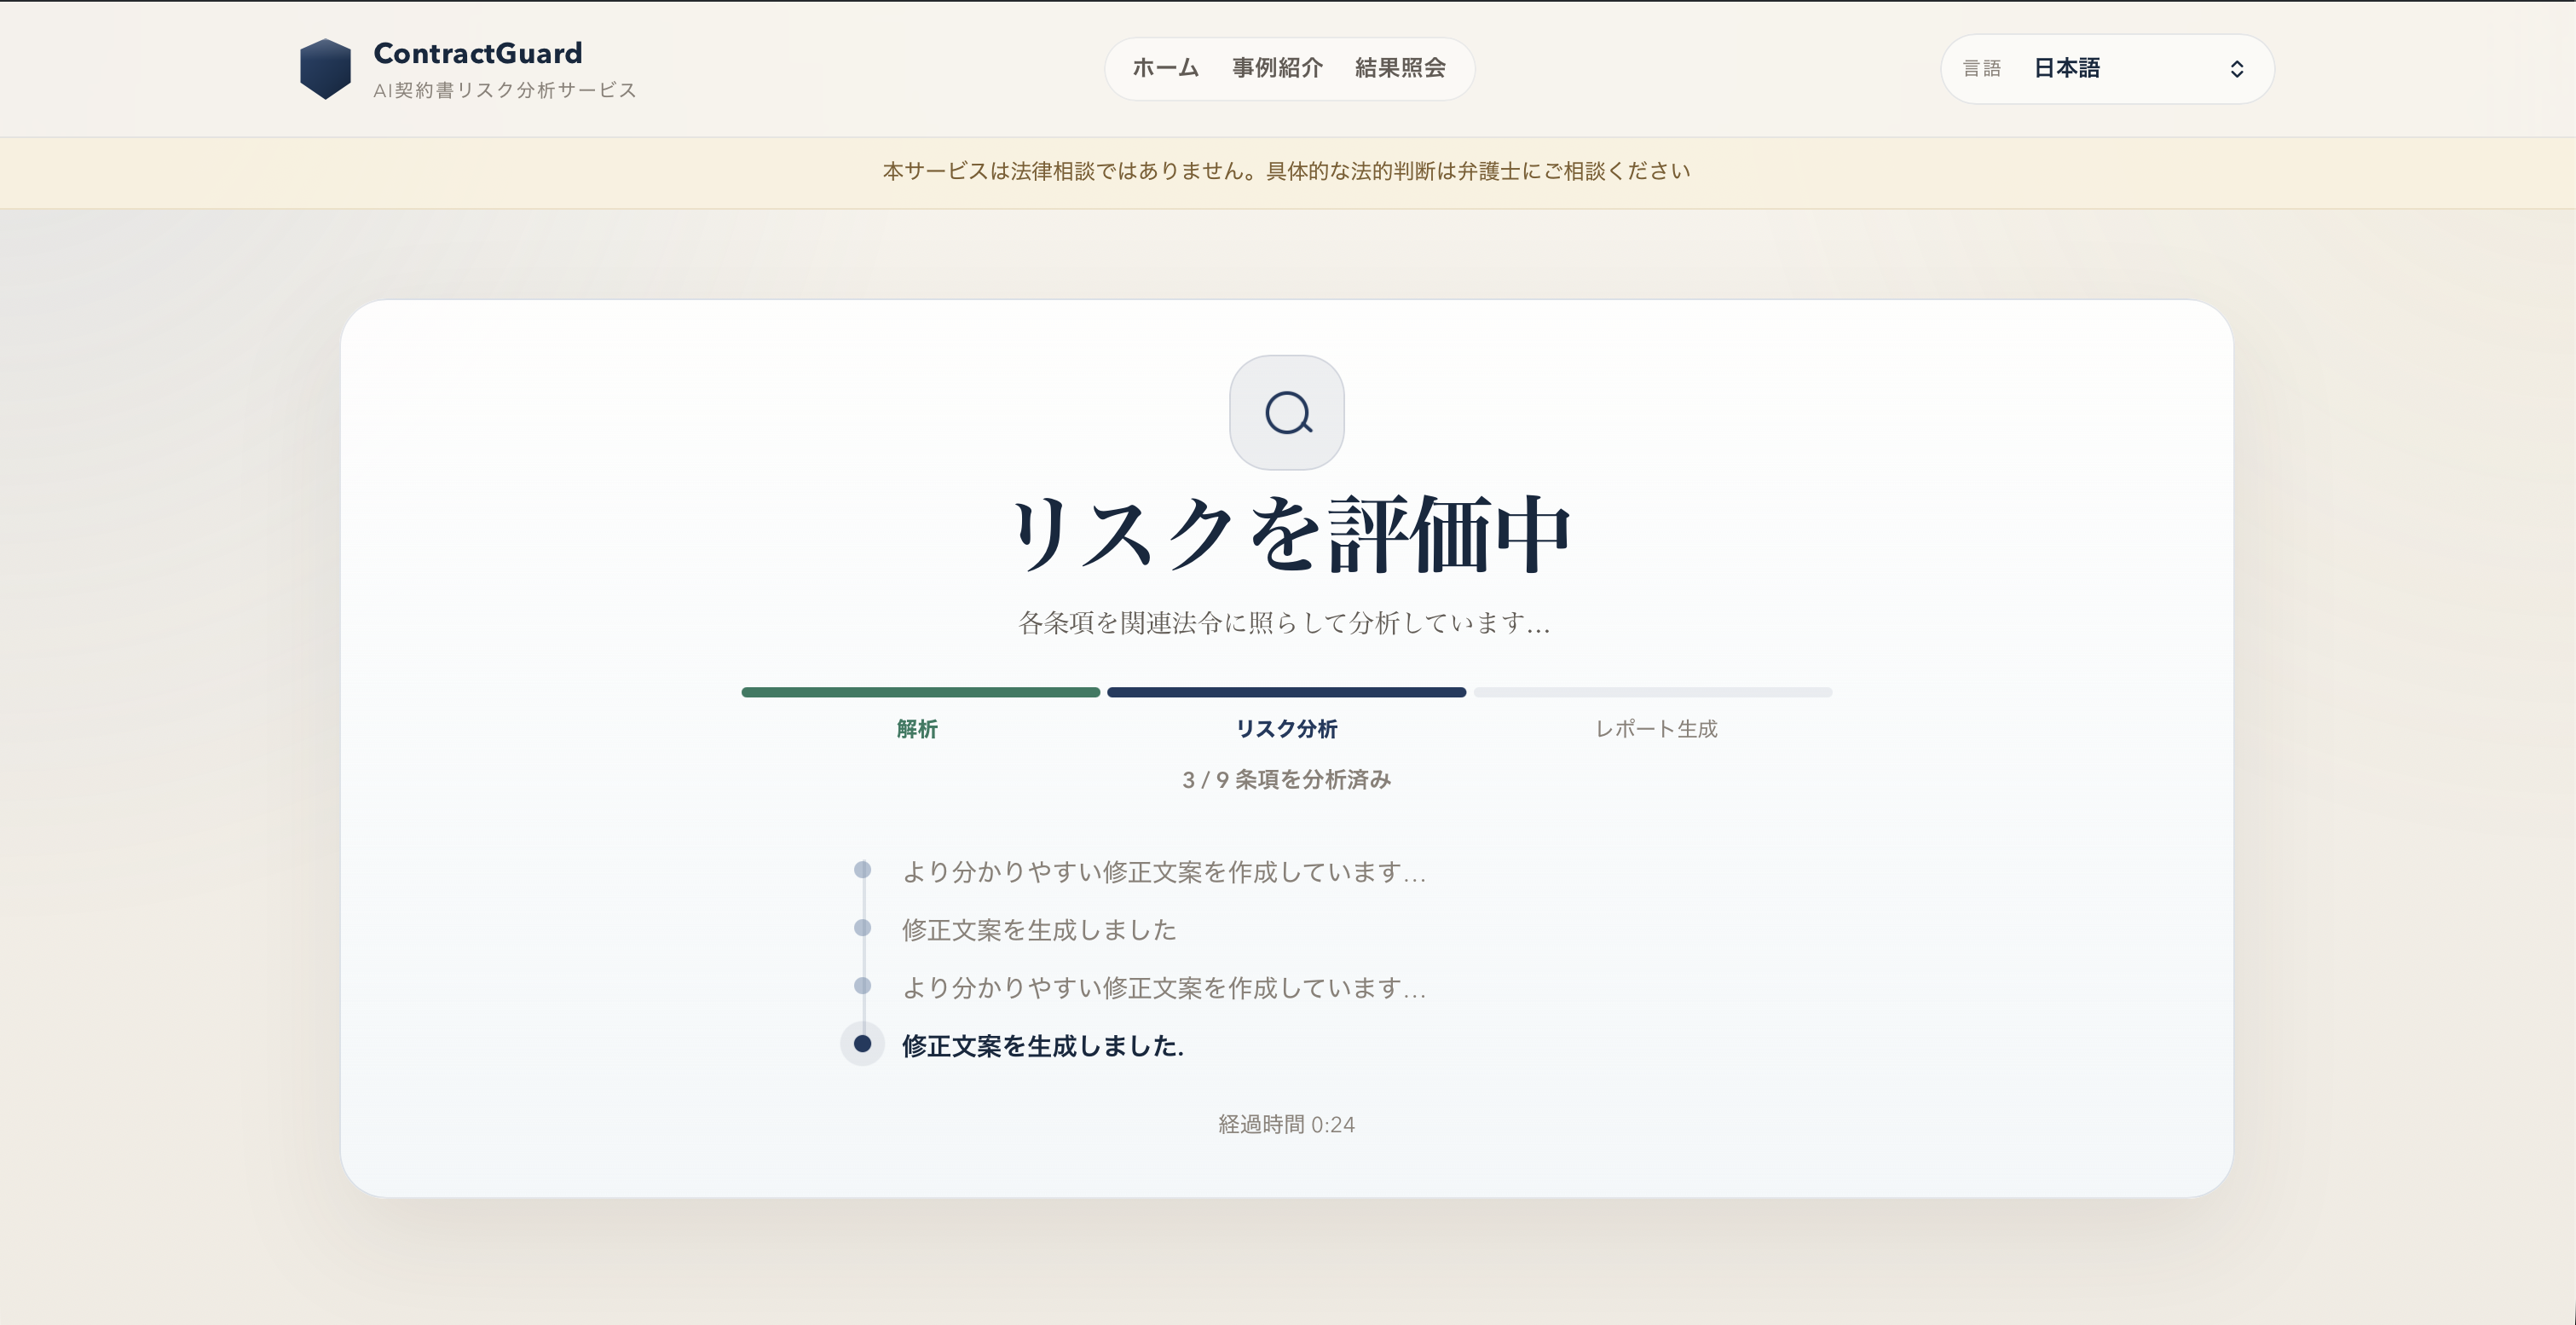Click the ContractGuard title text
Viewport: 2576px width, 1325px height.
click(x=477, y=52)
